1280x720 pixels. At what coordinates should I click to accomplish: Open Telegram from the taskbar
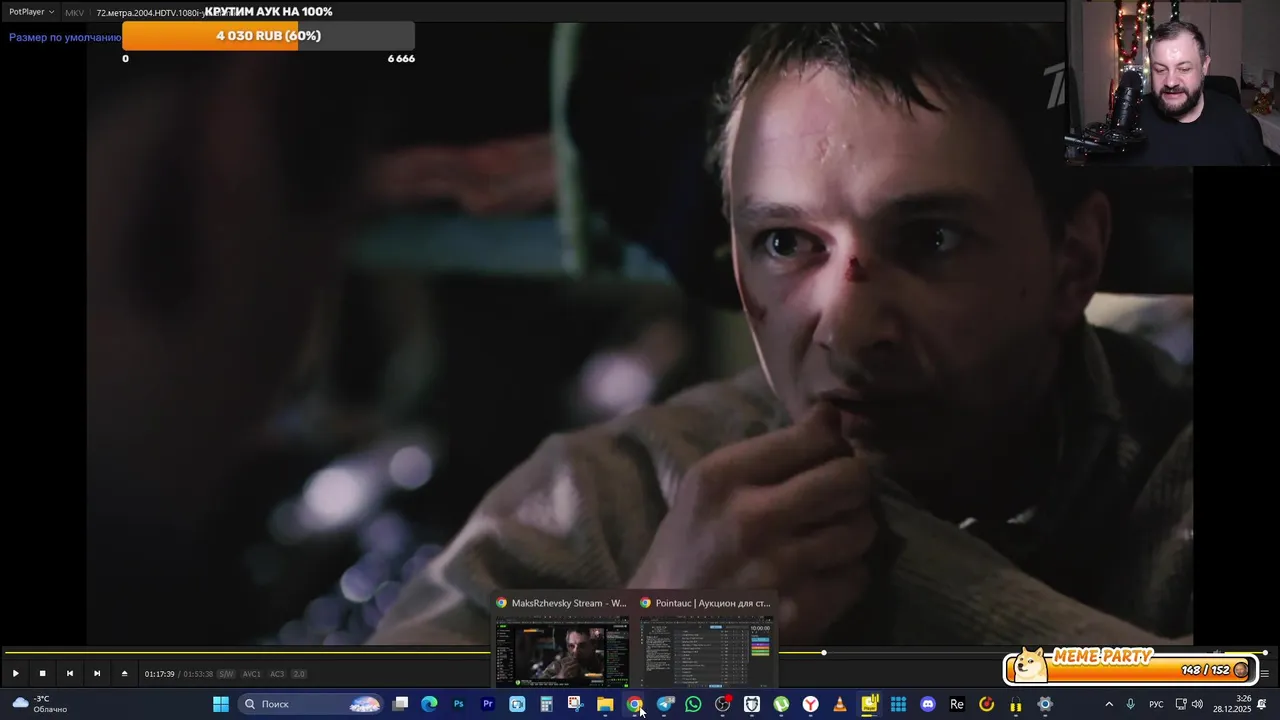pos(664,704)
